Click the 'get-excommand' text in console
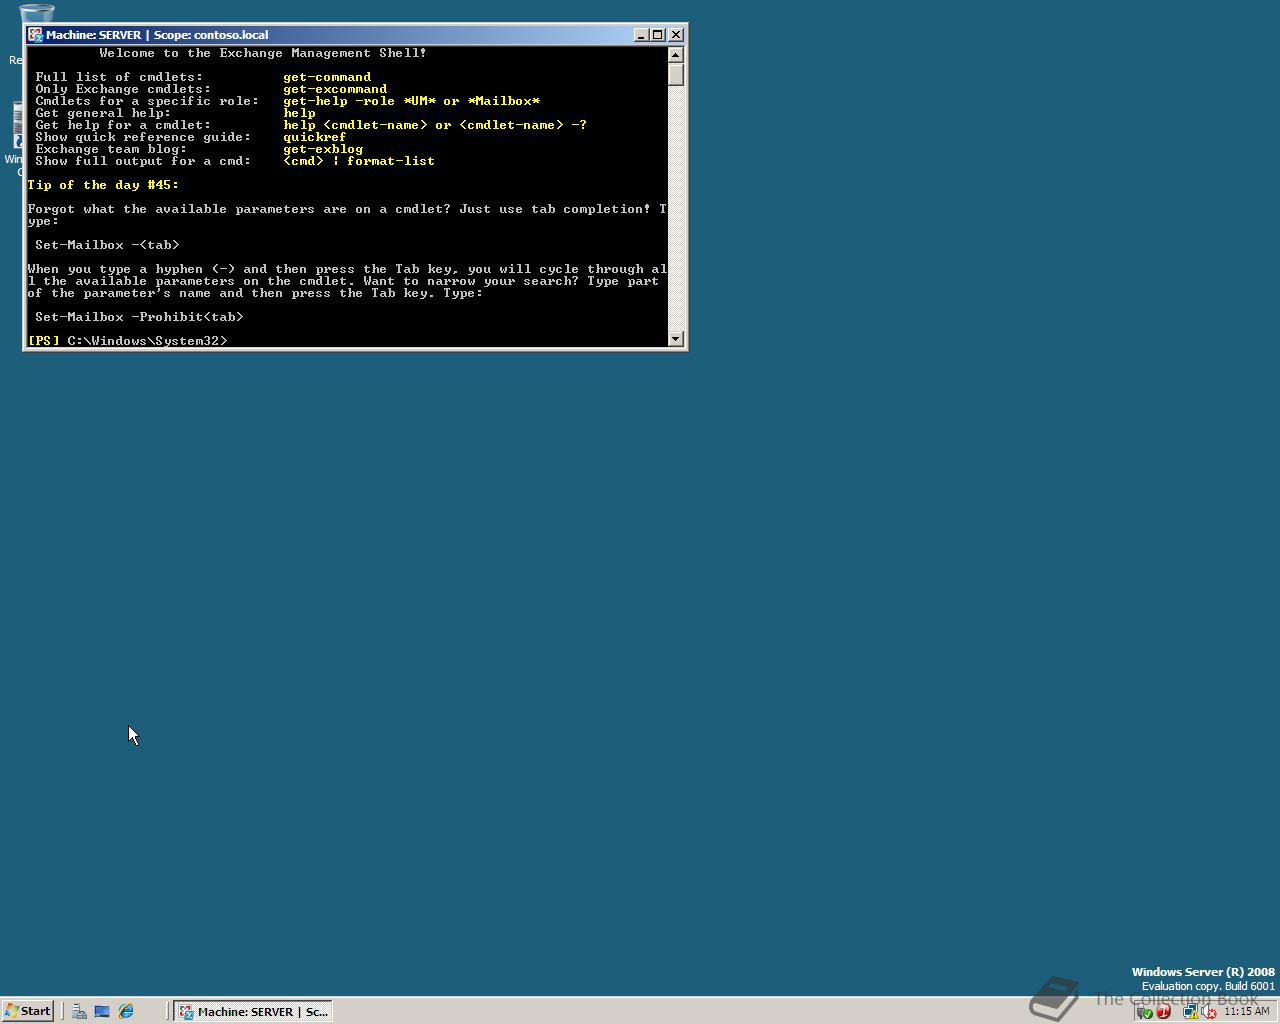The width and height of the screenshot is (1280, 1024). (x=335, y=89)
